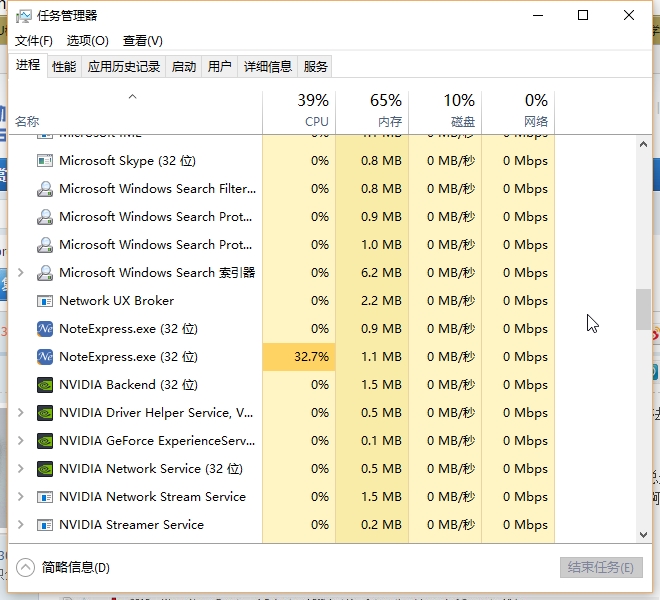Screen dimensions: 660x600
Task: Switch to the 性能 tab
Action: click(64, 67)
